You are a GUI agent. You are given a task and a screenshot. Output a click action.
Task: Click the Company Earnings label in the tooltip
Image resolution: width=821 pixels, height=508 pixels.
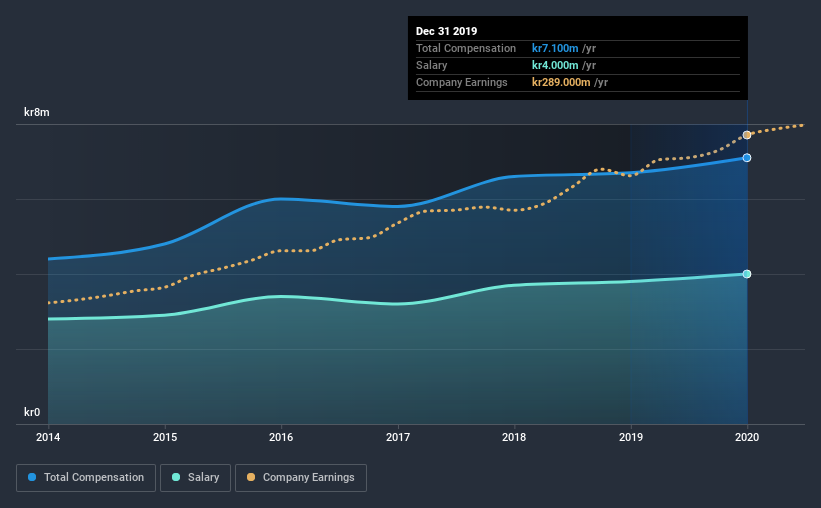pos(462,82)
